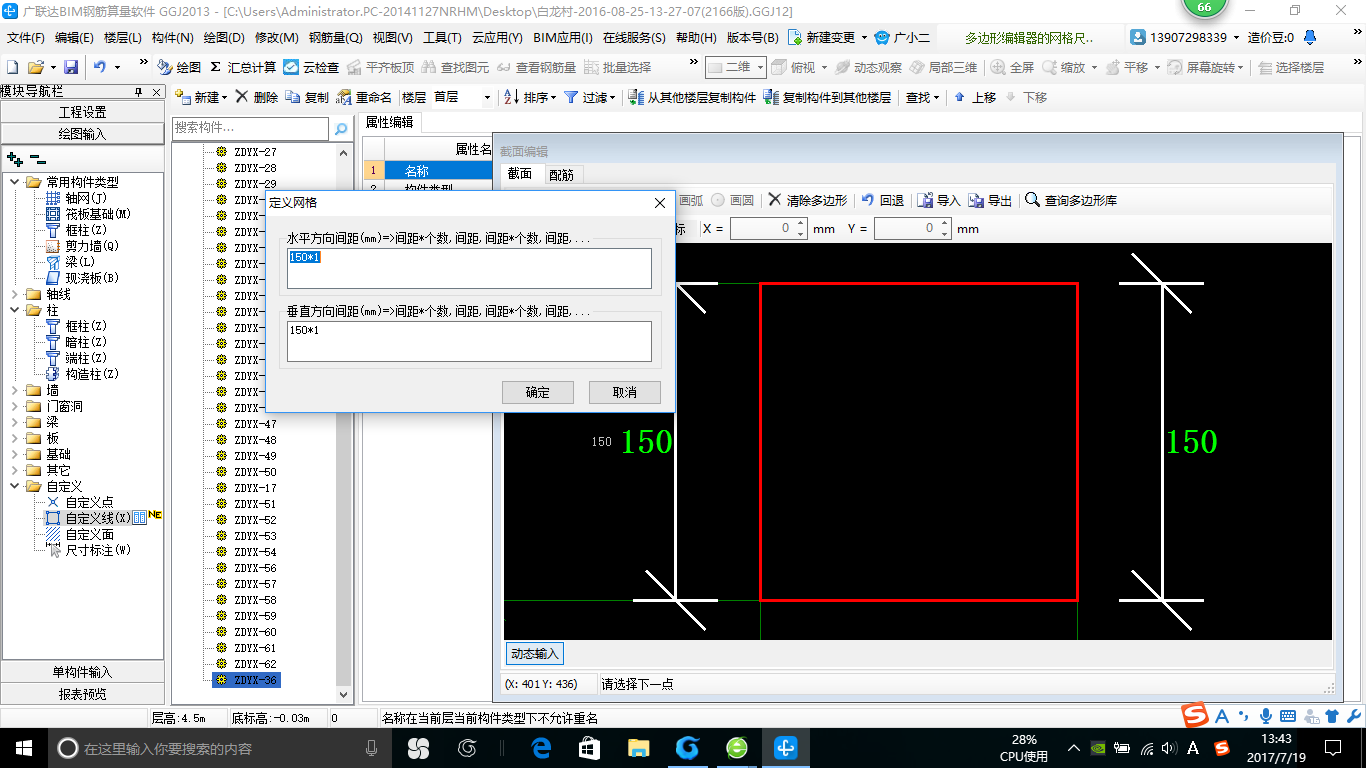Click 取消 in 定义网格 dialog
The height and width of the screenshot is (768, 1366).
[x=625, y=392]
